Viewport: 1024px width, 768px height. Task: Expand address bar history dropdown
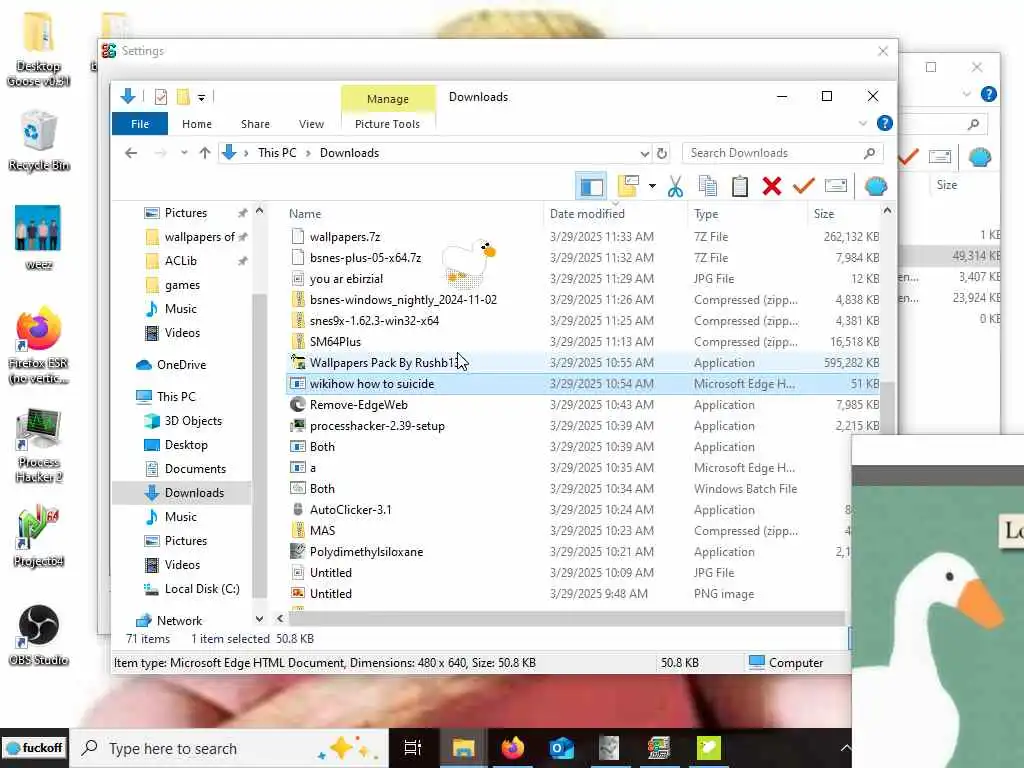pyautogui.click(x=645, y=153)
